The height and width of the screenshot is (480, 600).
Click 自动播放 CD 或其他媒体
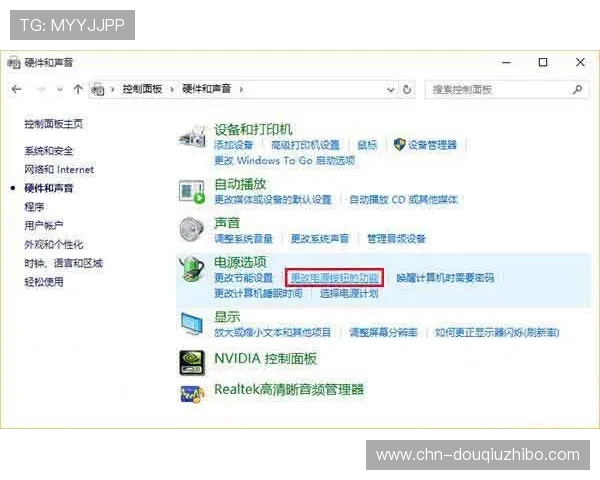[403, 199]
